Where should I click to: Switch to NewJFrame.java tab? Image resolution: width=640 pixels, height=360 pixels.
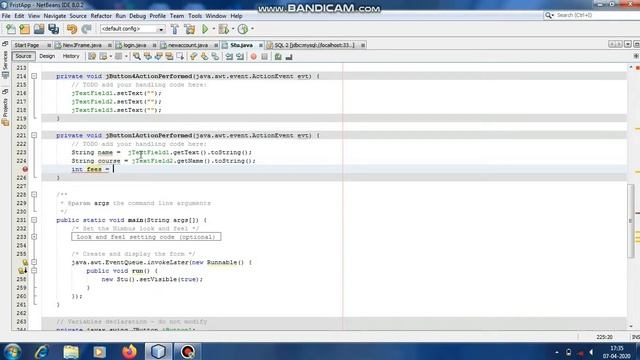[82, 45]
